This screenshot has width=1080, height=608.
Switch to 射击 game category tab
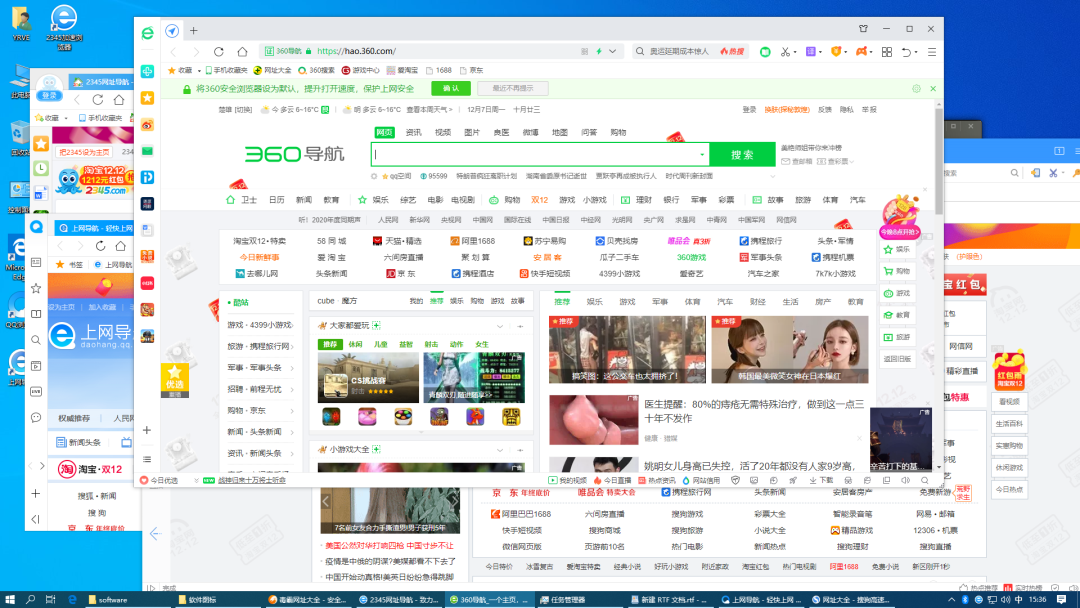click(x=431, y=344)
